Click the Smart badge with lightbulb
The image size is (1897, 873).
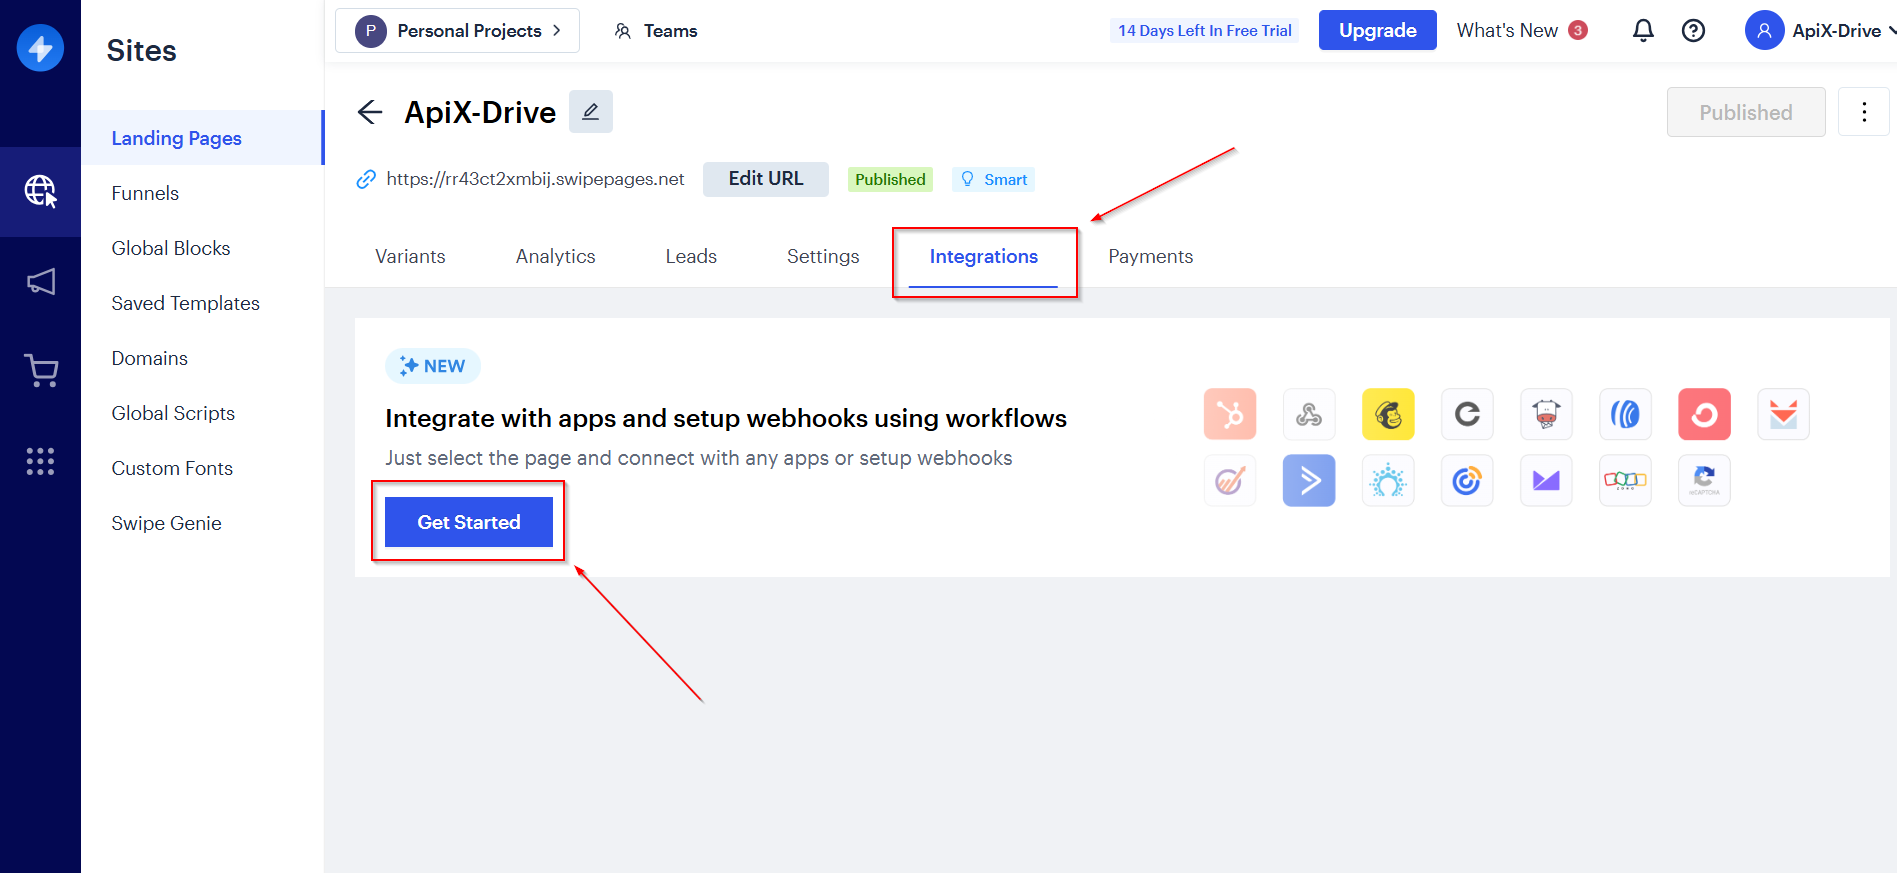coord(994,179)
